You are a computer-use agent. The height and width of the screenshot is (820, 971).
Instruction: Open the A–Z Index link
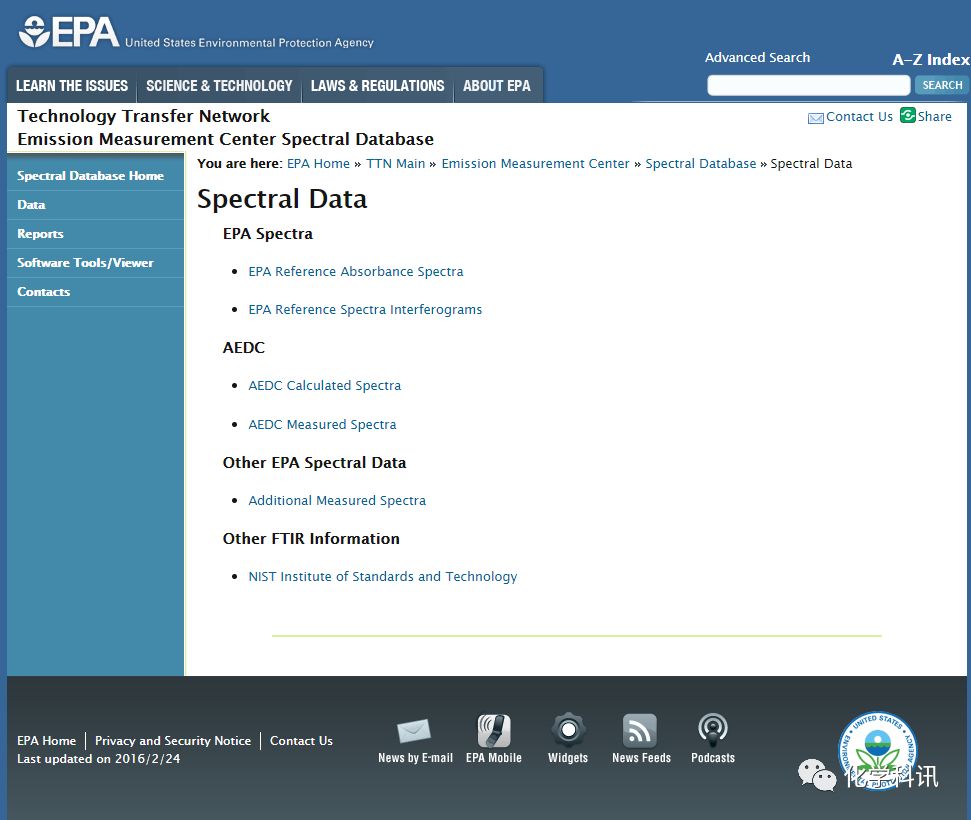(930, 60)
